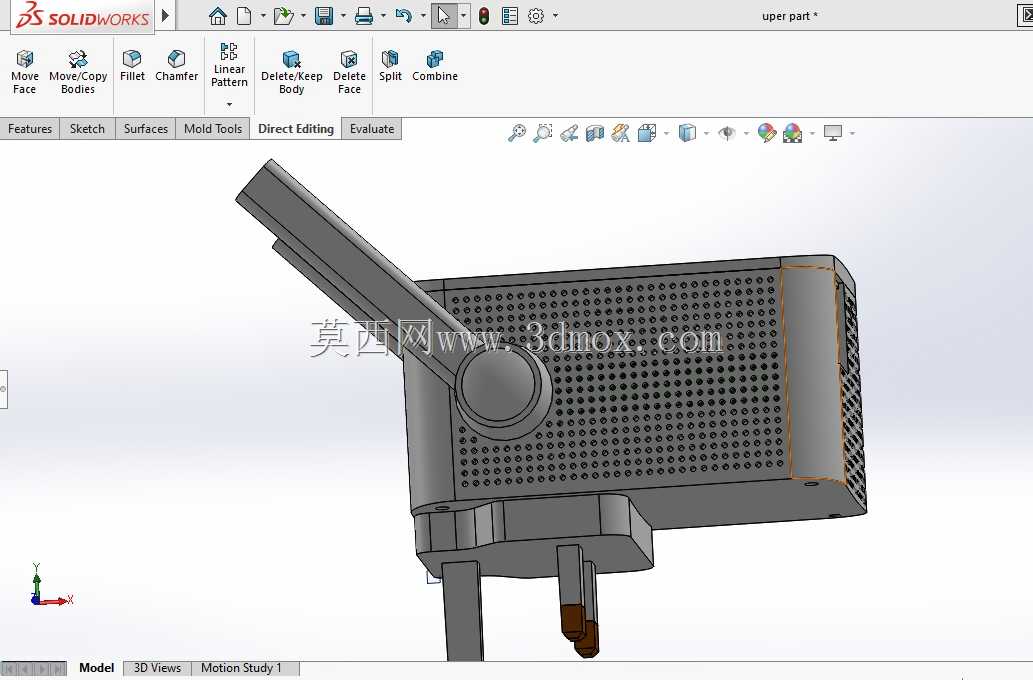This screenshot has height=680, width=1033.
Task: Expand Display Style dropdown arrow
Action: tap(706, 133)
